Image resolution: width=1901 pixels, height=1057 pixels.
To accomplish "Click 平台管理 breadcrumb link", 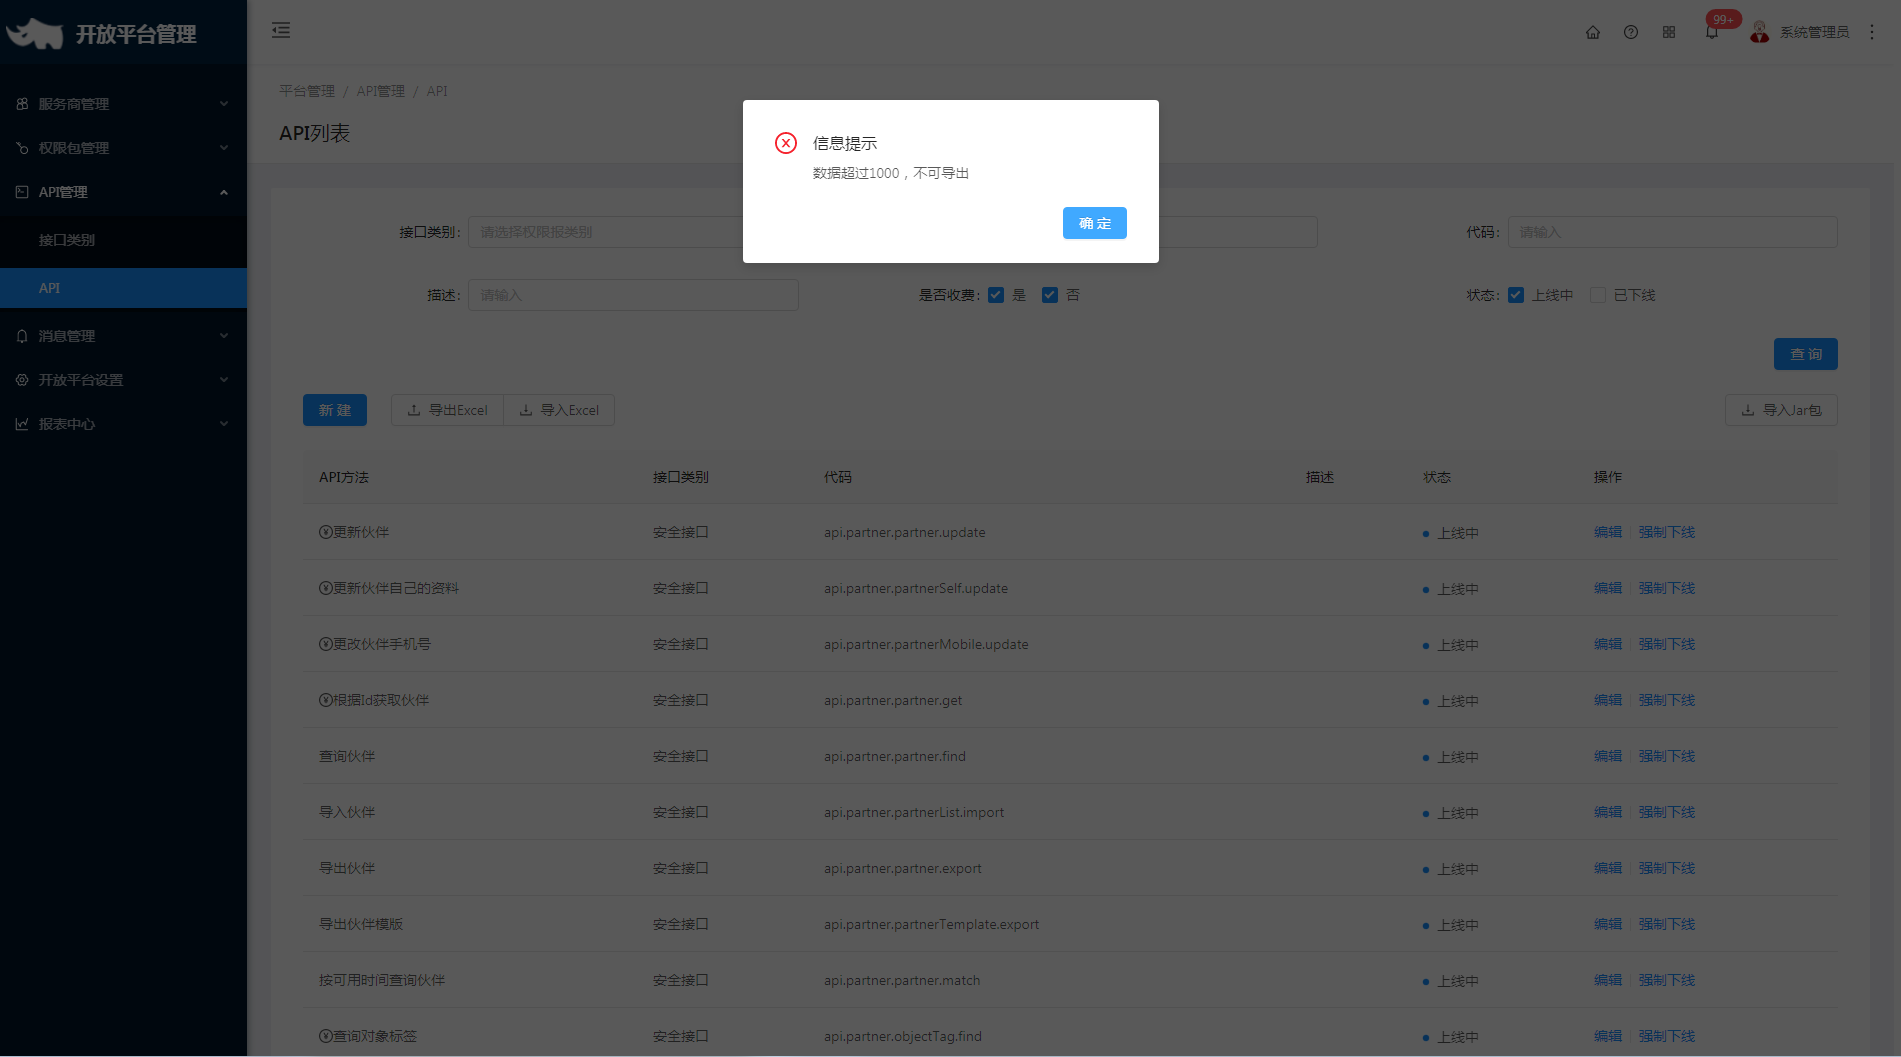I will click(x=307, y=91).
